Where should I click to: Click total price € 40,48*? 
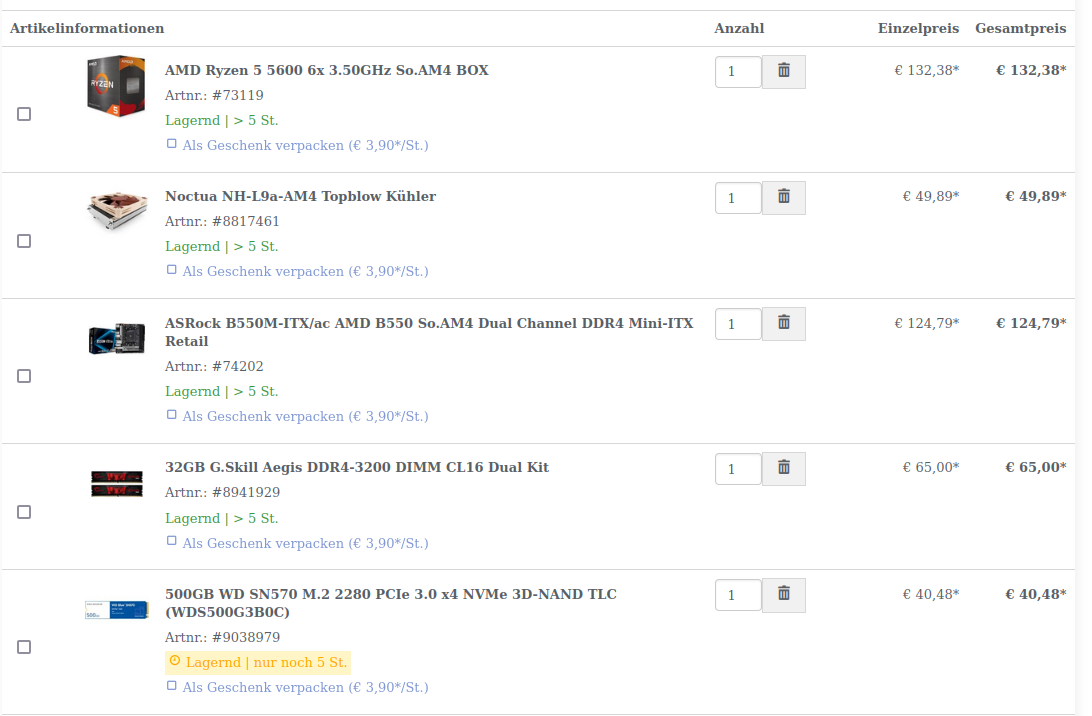tap(1036, 594)
